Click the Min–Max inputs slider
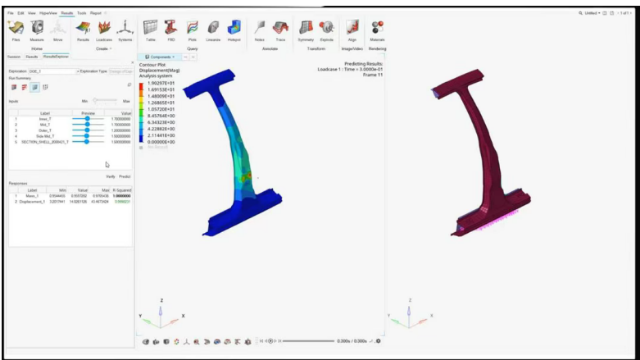Viewport: 640px width, 360px height. pyautogui.click(x=105, y=100)
